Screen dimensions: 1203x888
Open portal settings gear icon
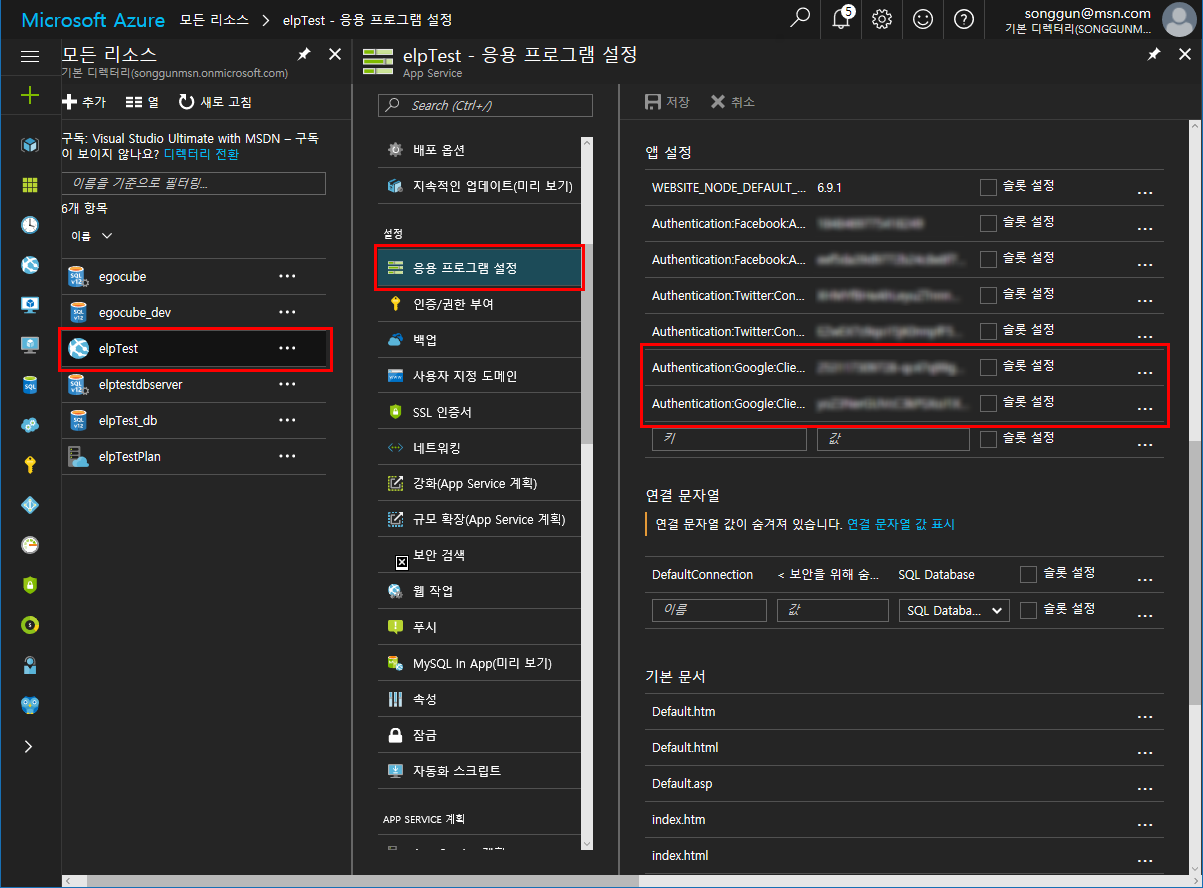tap(881, 19)
